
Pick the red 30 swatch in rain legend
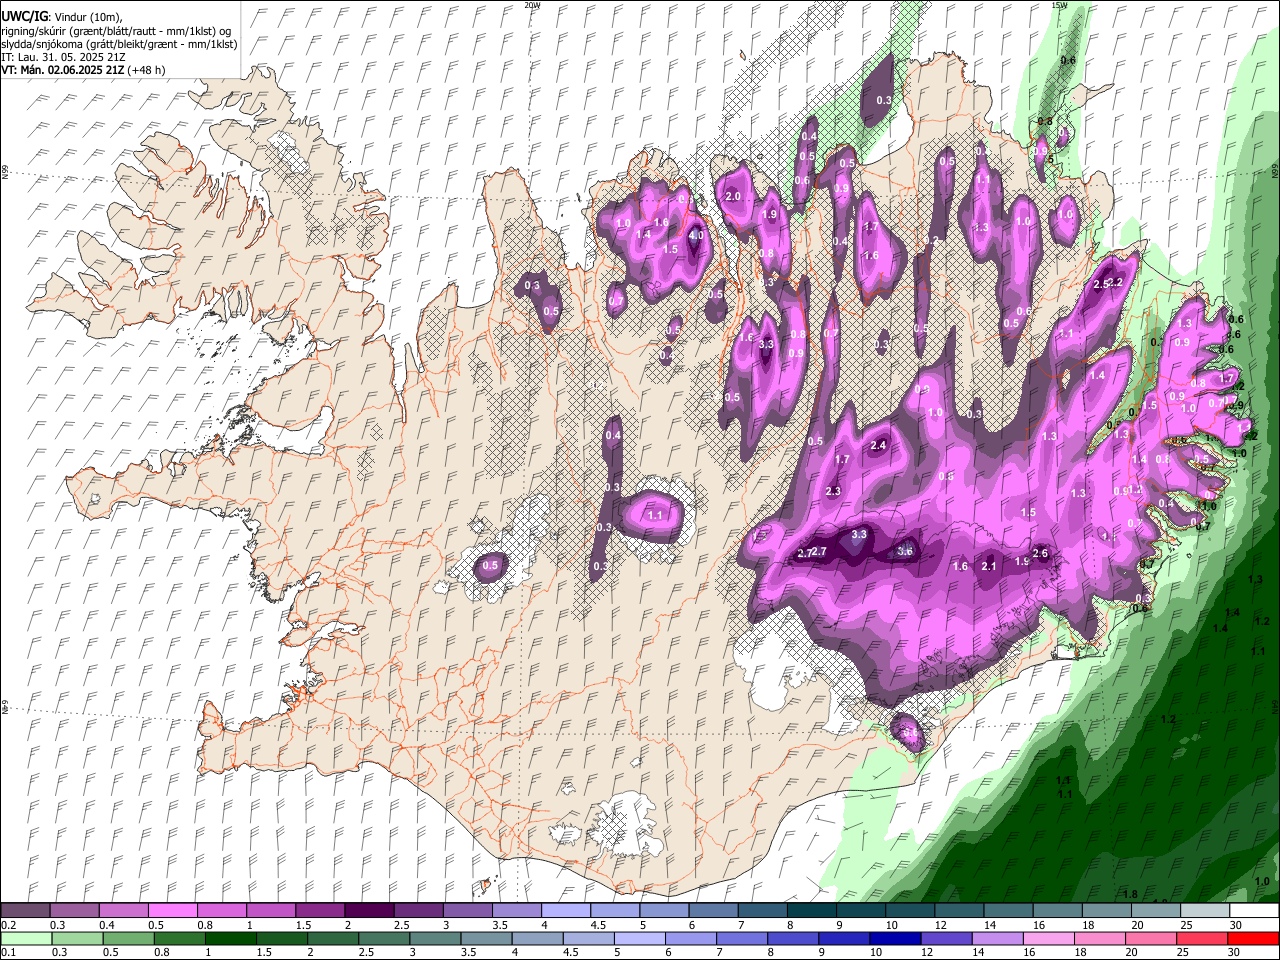[x=1252, y=938]
